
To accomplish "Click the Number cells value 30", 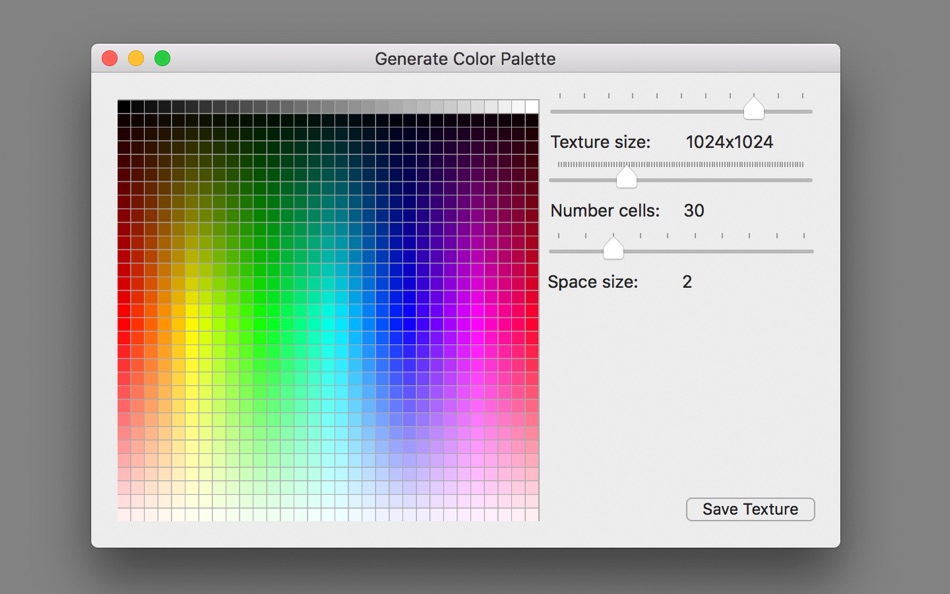I will pyautogui.click(x=693, y=211).
